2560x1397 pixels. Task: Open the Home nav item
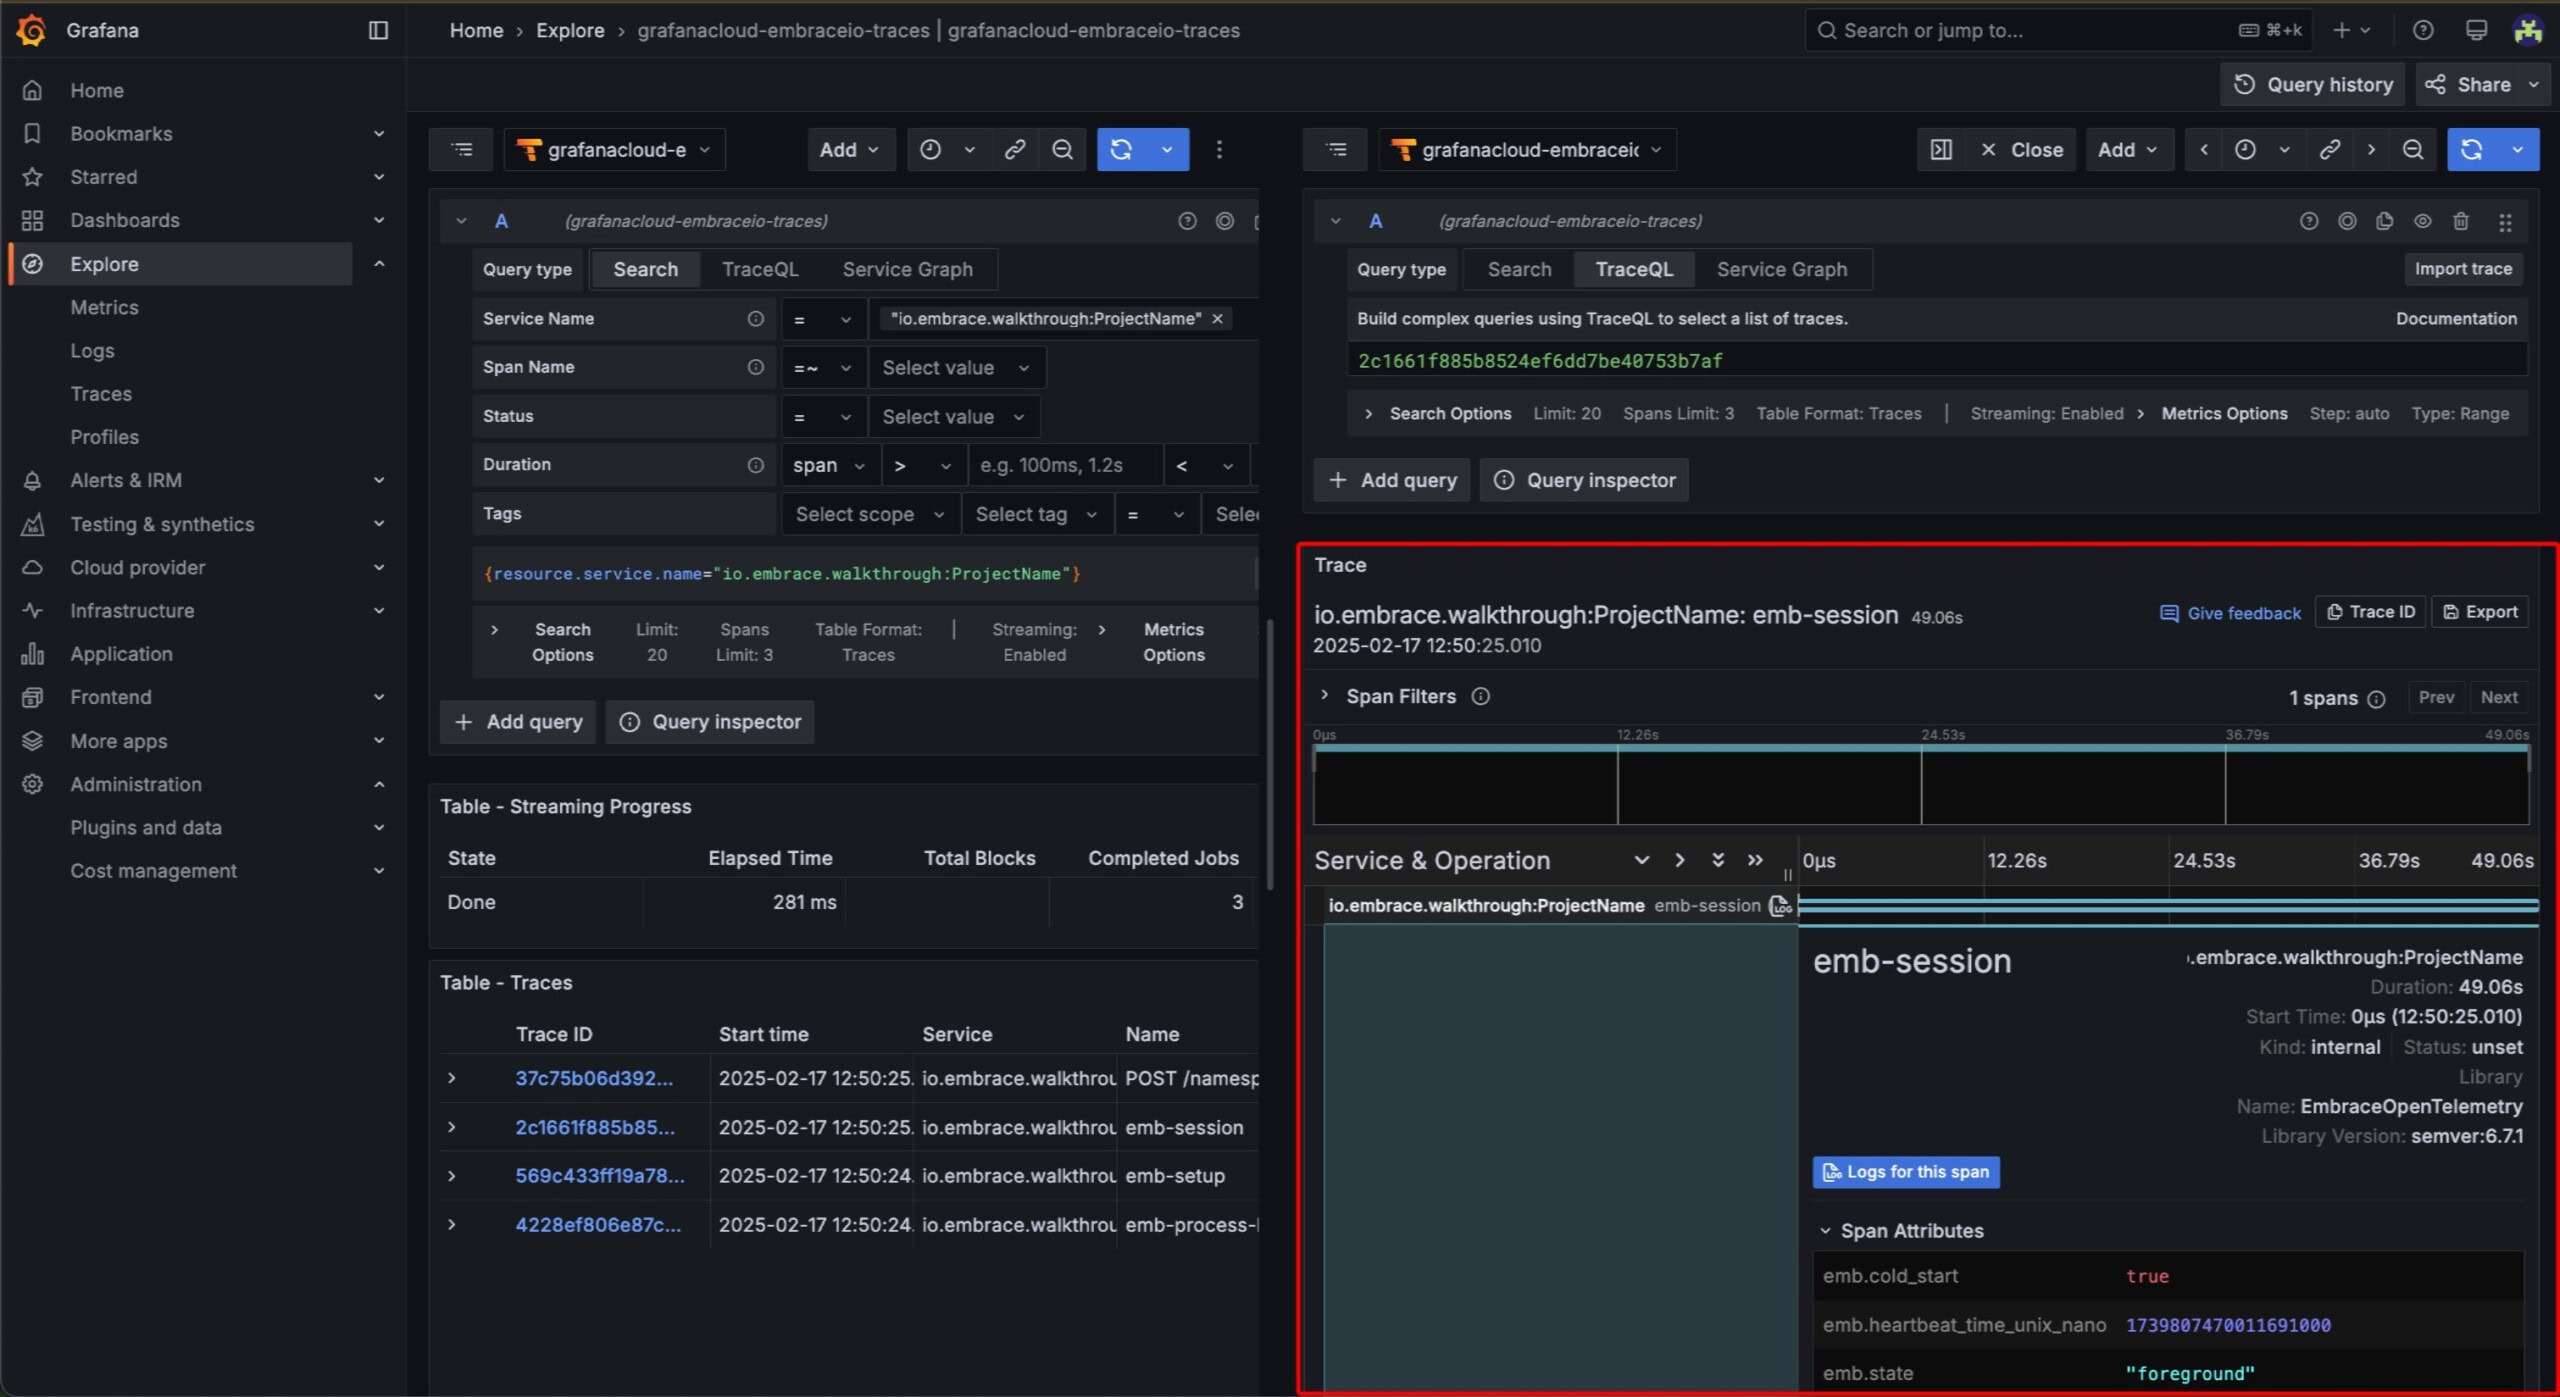[x=97, y=90]
